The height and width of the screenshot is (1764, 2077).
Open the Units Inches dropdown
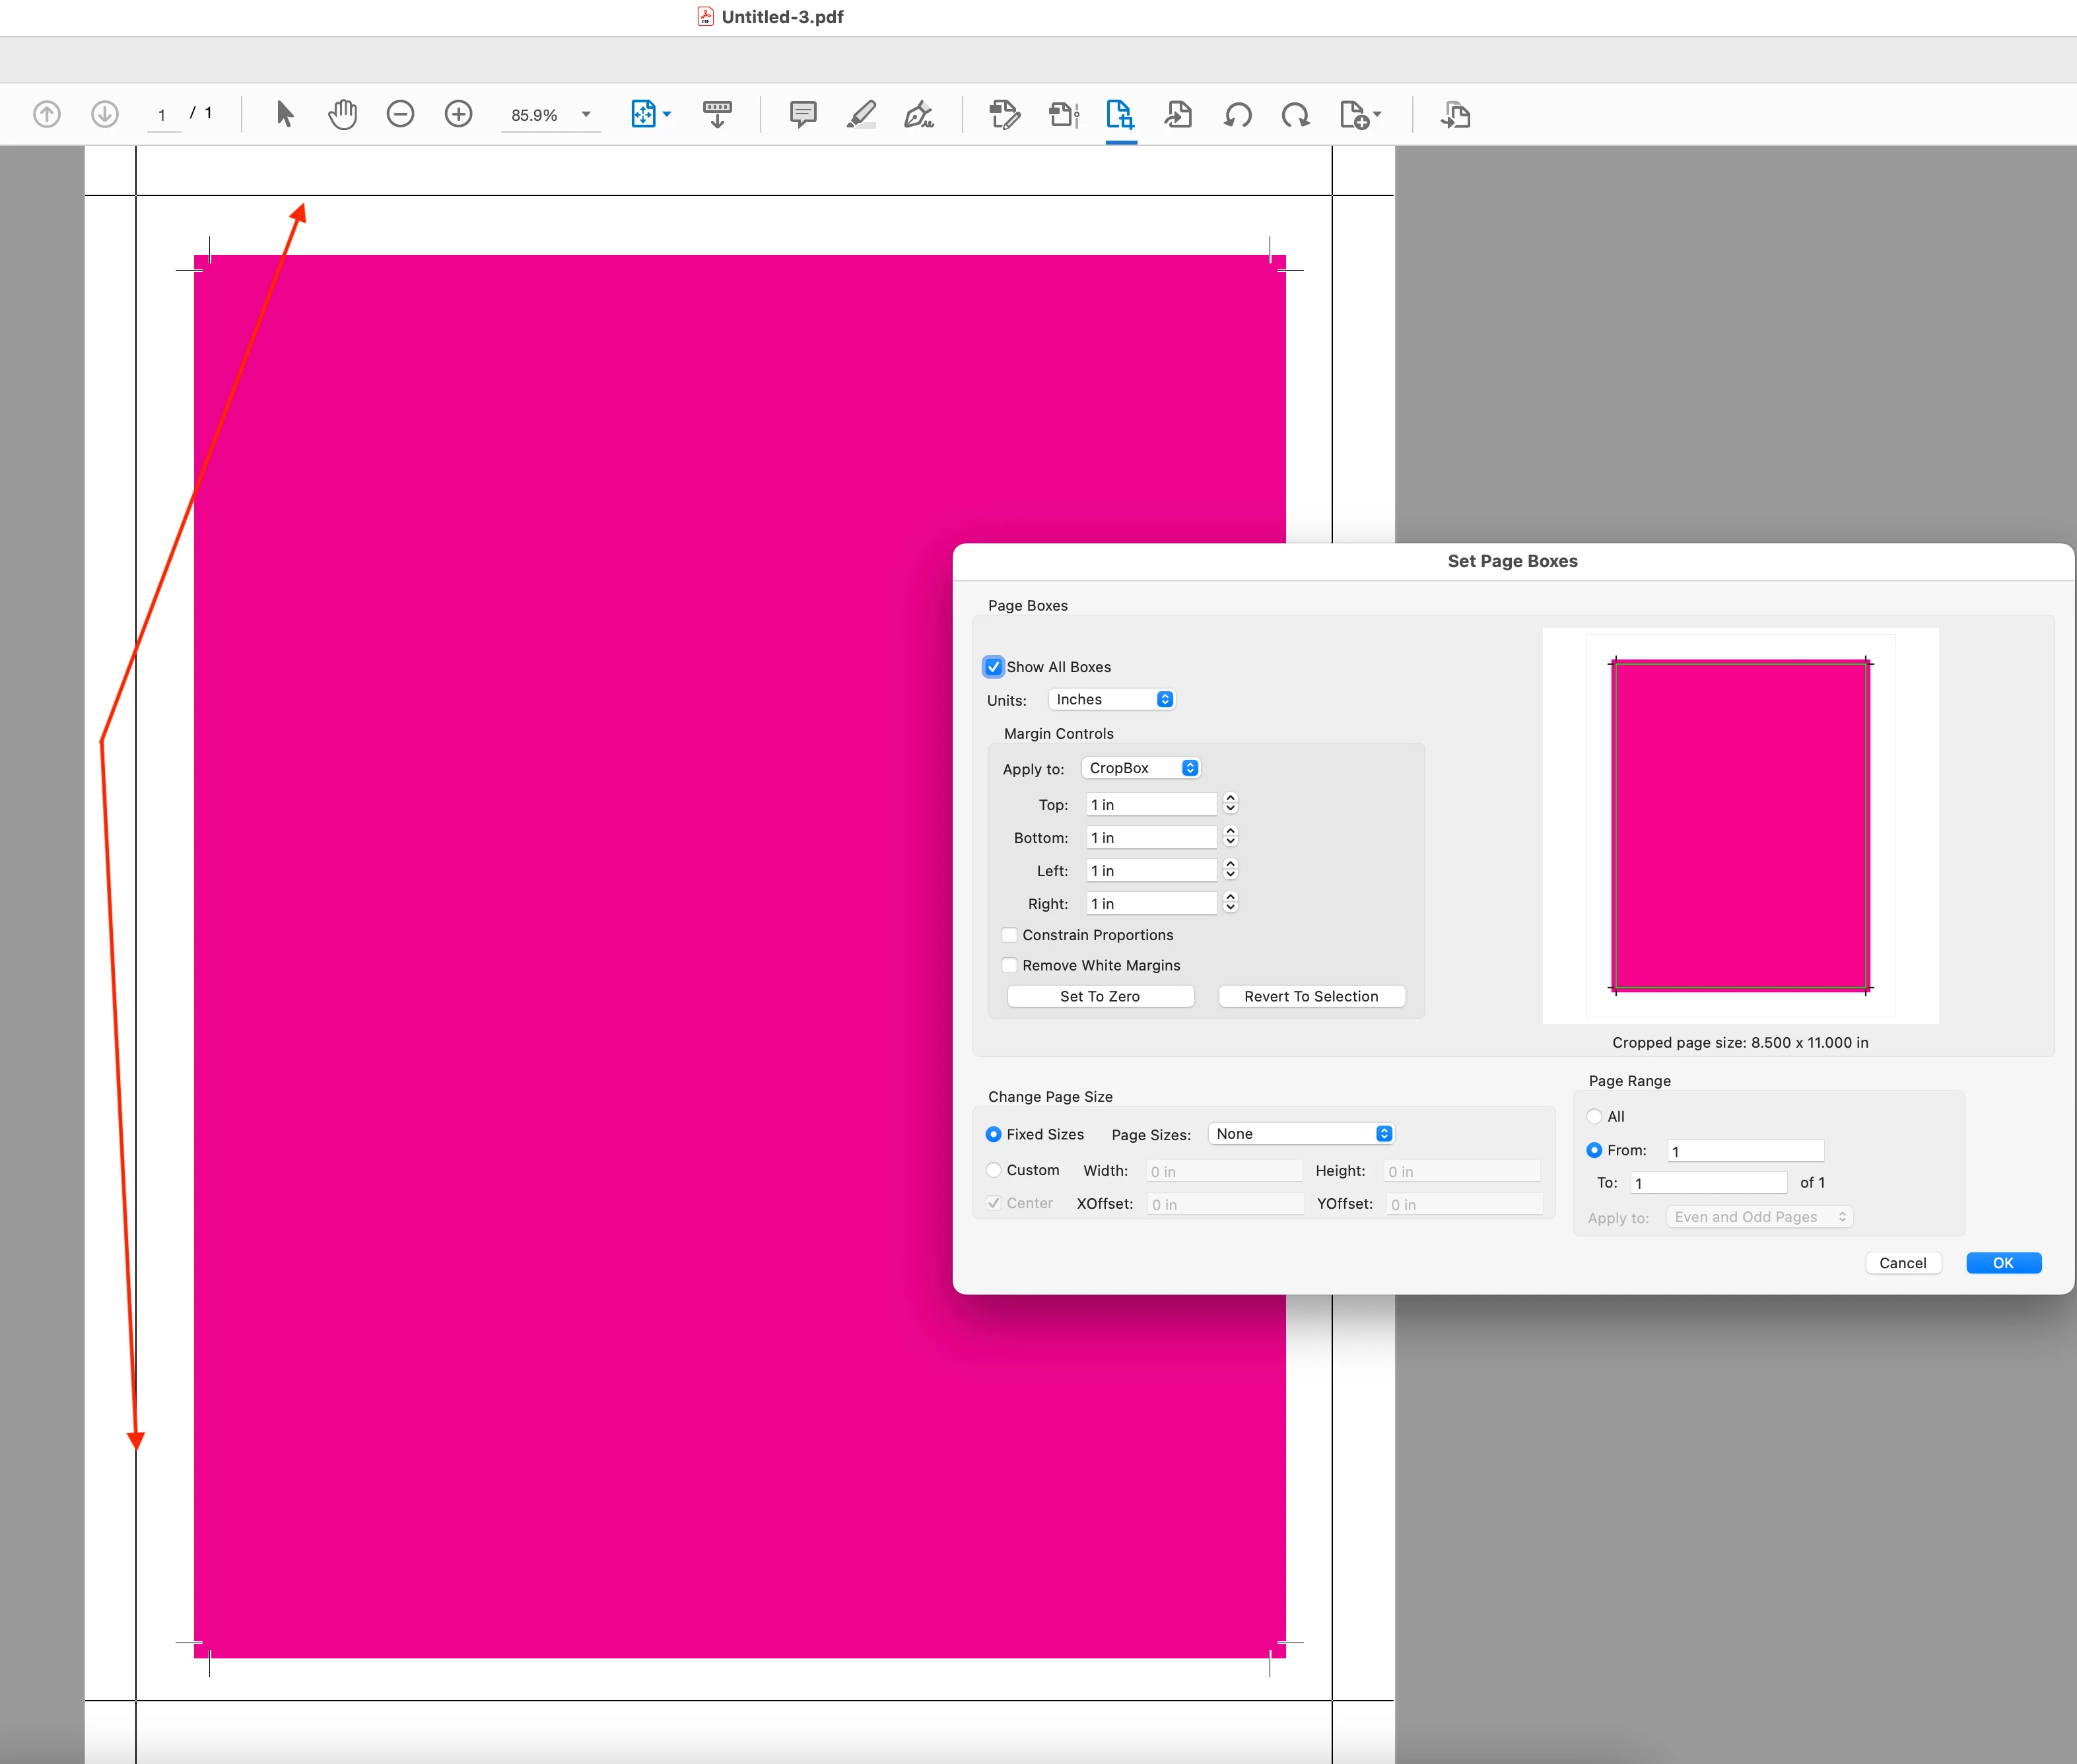[x=1111, y=700]
